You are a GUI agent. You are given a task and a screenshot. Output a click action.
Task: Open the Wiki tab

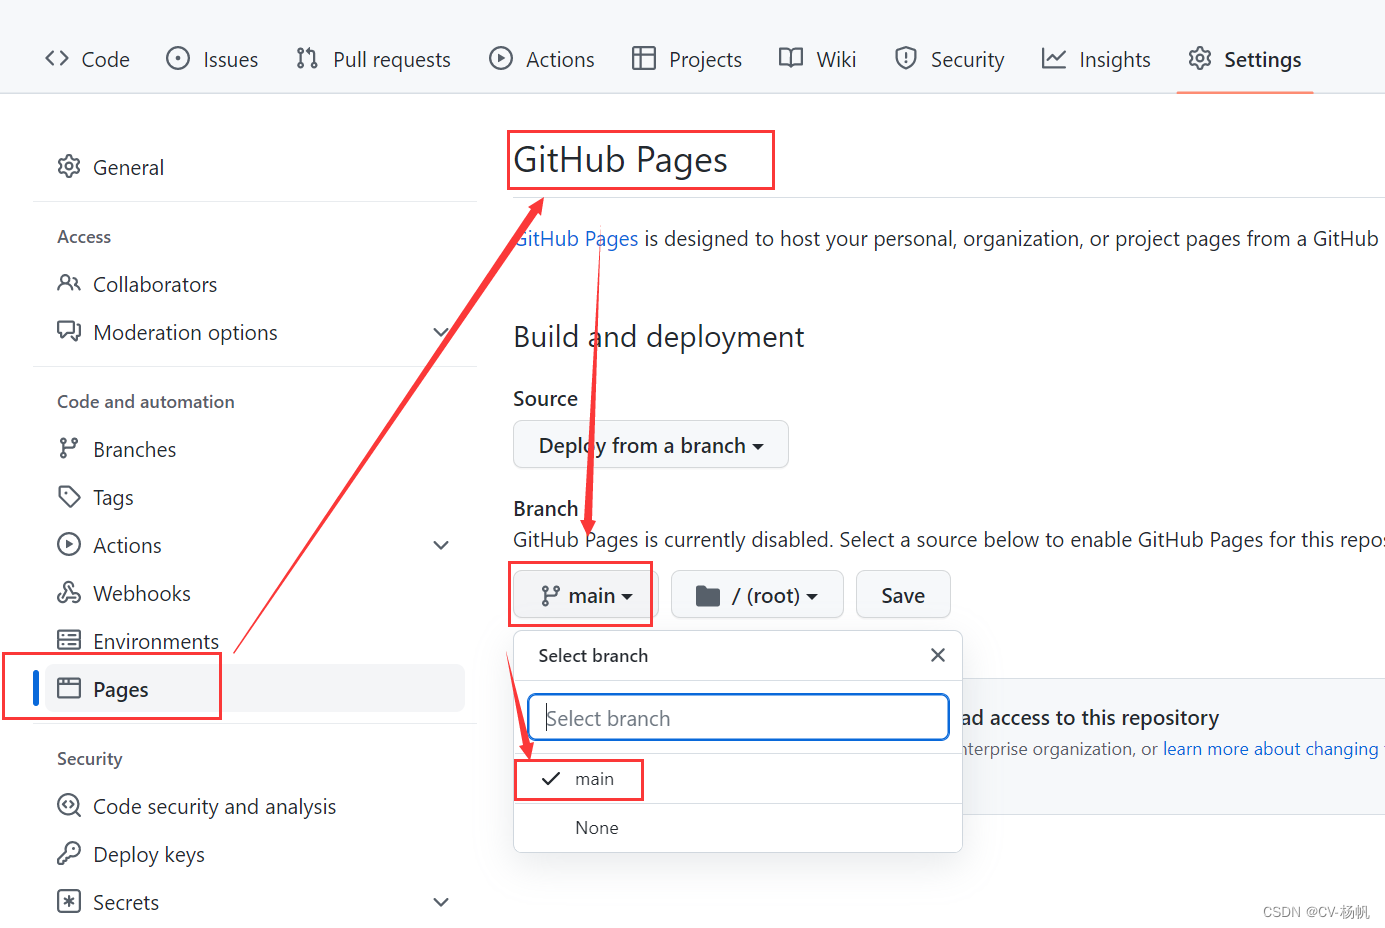click(818, 59)
